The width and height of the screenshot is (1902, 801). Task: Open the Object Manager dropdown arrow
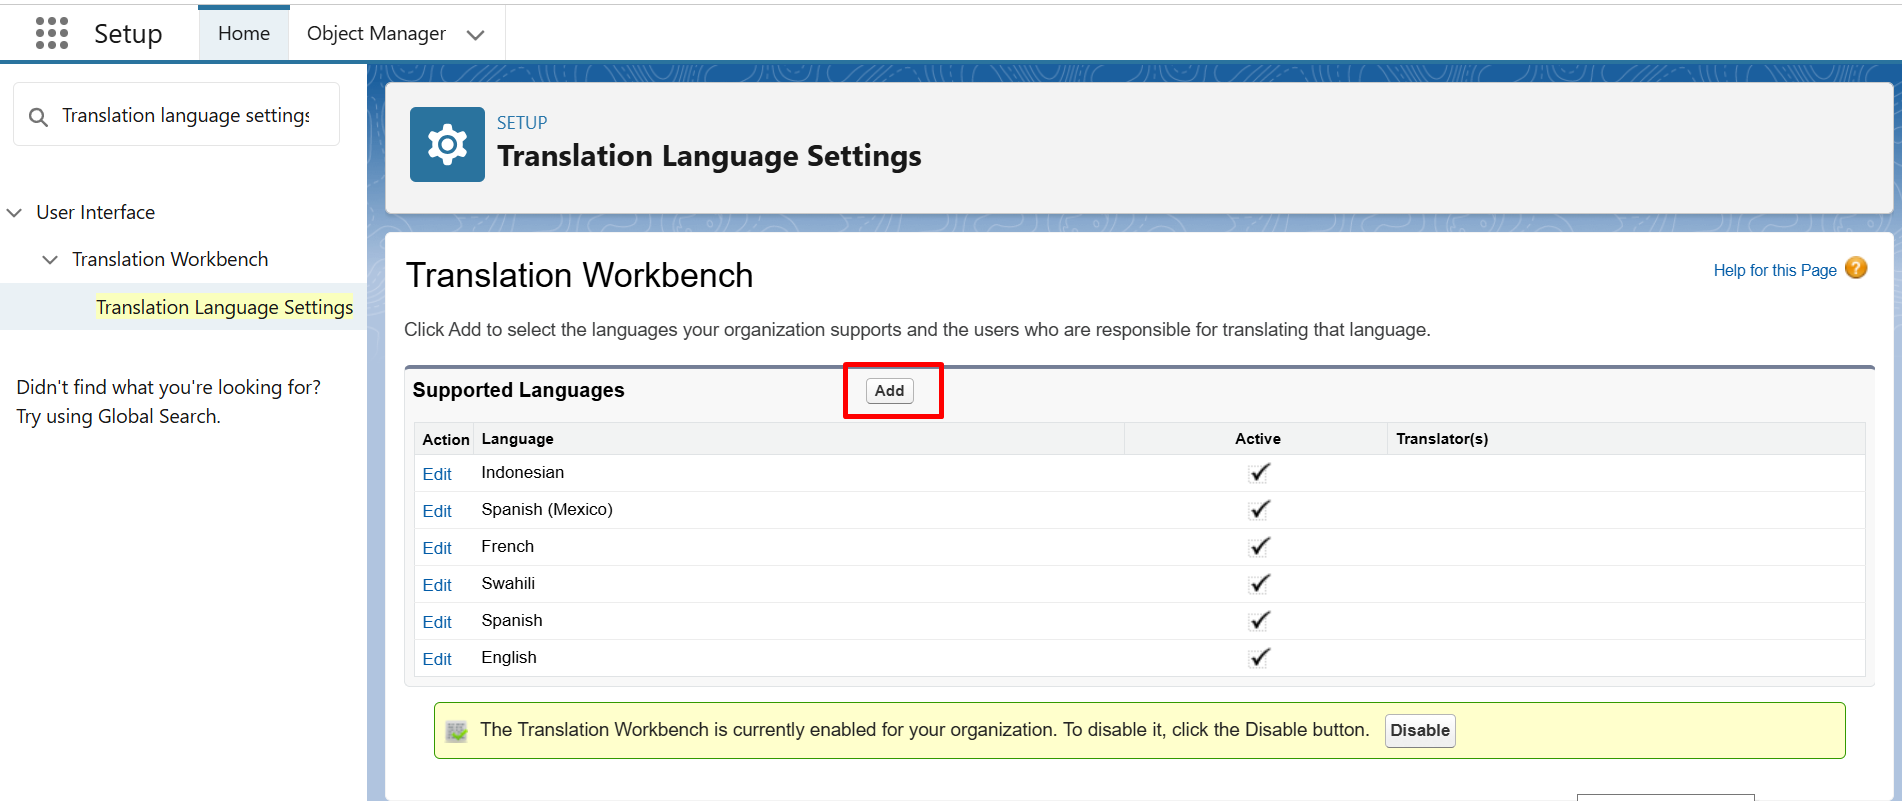tap(476, 35)
